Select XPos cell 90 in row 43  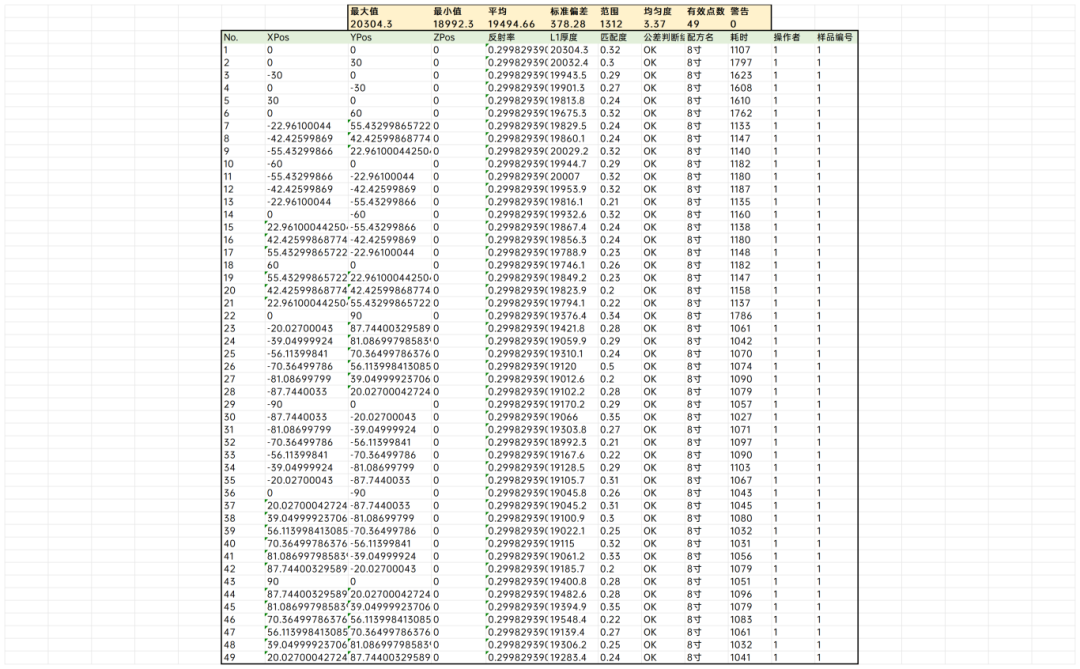click(307, 581)
